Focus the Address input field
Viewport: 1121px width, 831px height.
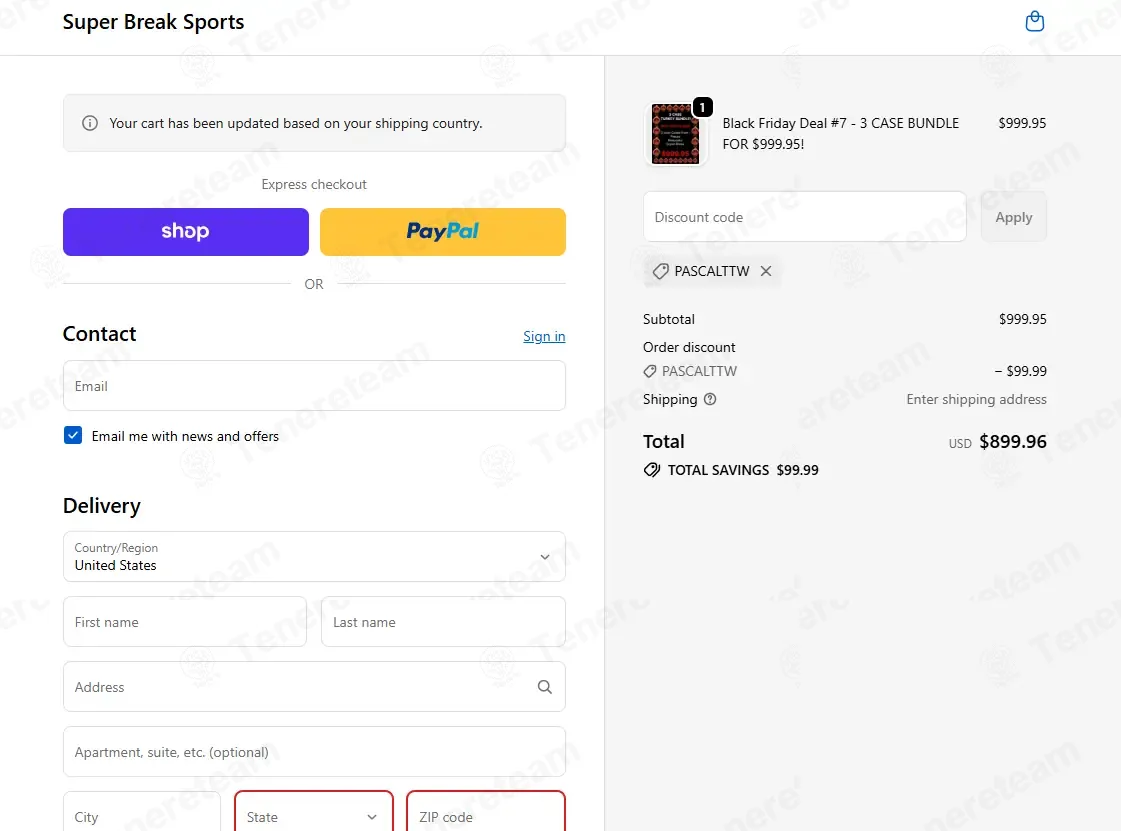314,687
